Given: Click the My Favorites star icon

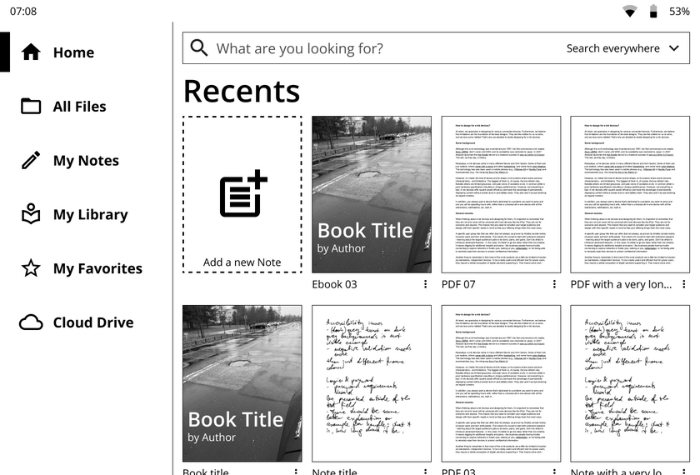Looking at the screenshot, I should tap(31, 268).
